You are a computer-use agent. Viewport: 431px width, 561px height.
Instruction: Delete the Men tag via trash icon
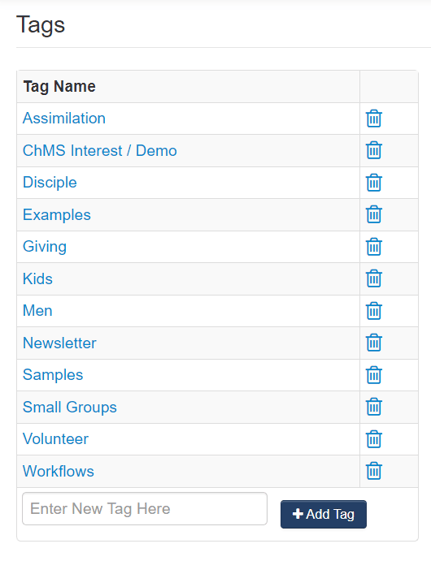pyautogui.click(x=374, y=311)
